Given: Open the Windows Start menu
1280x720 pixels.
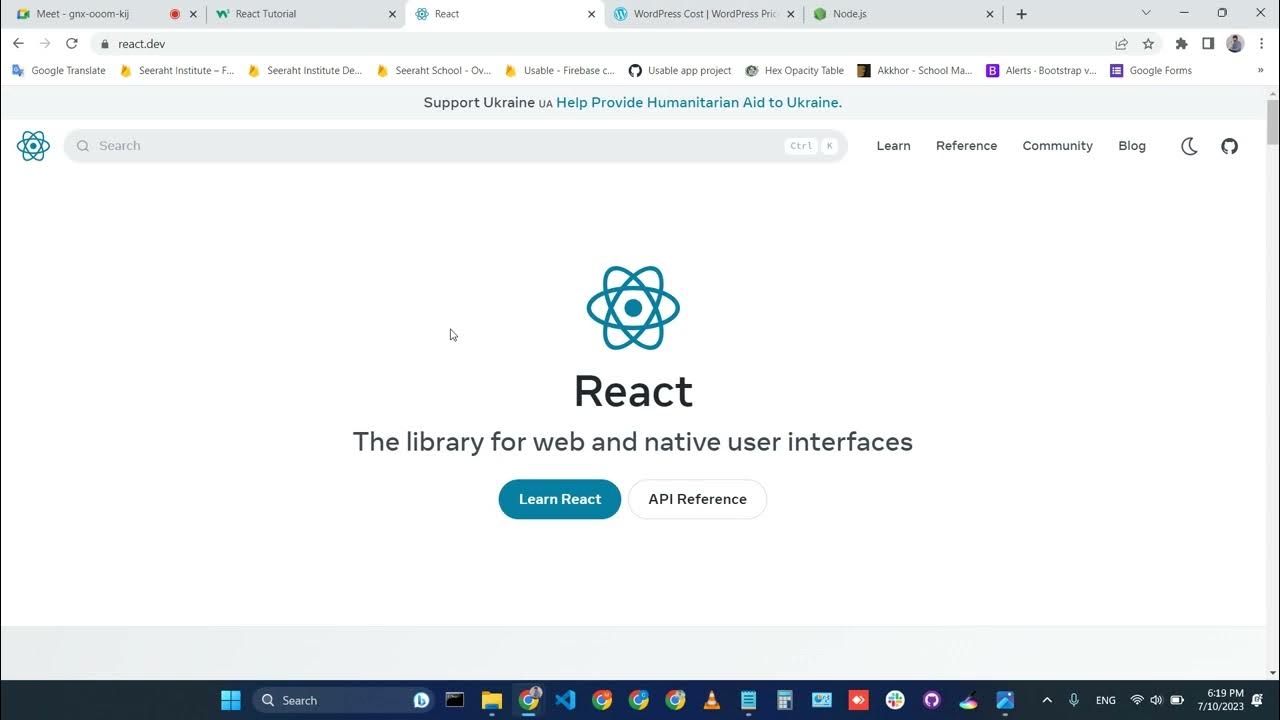Looking at the screenshot, I should [x=231, y=700].
